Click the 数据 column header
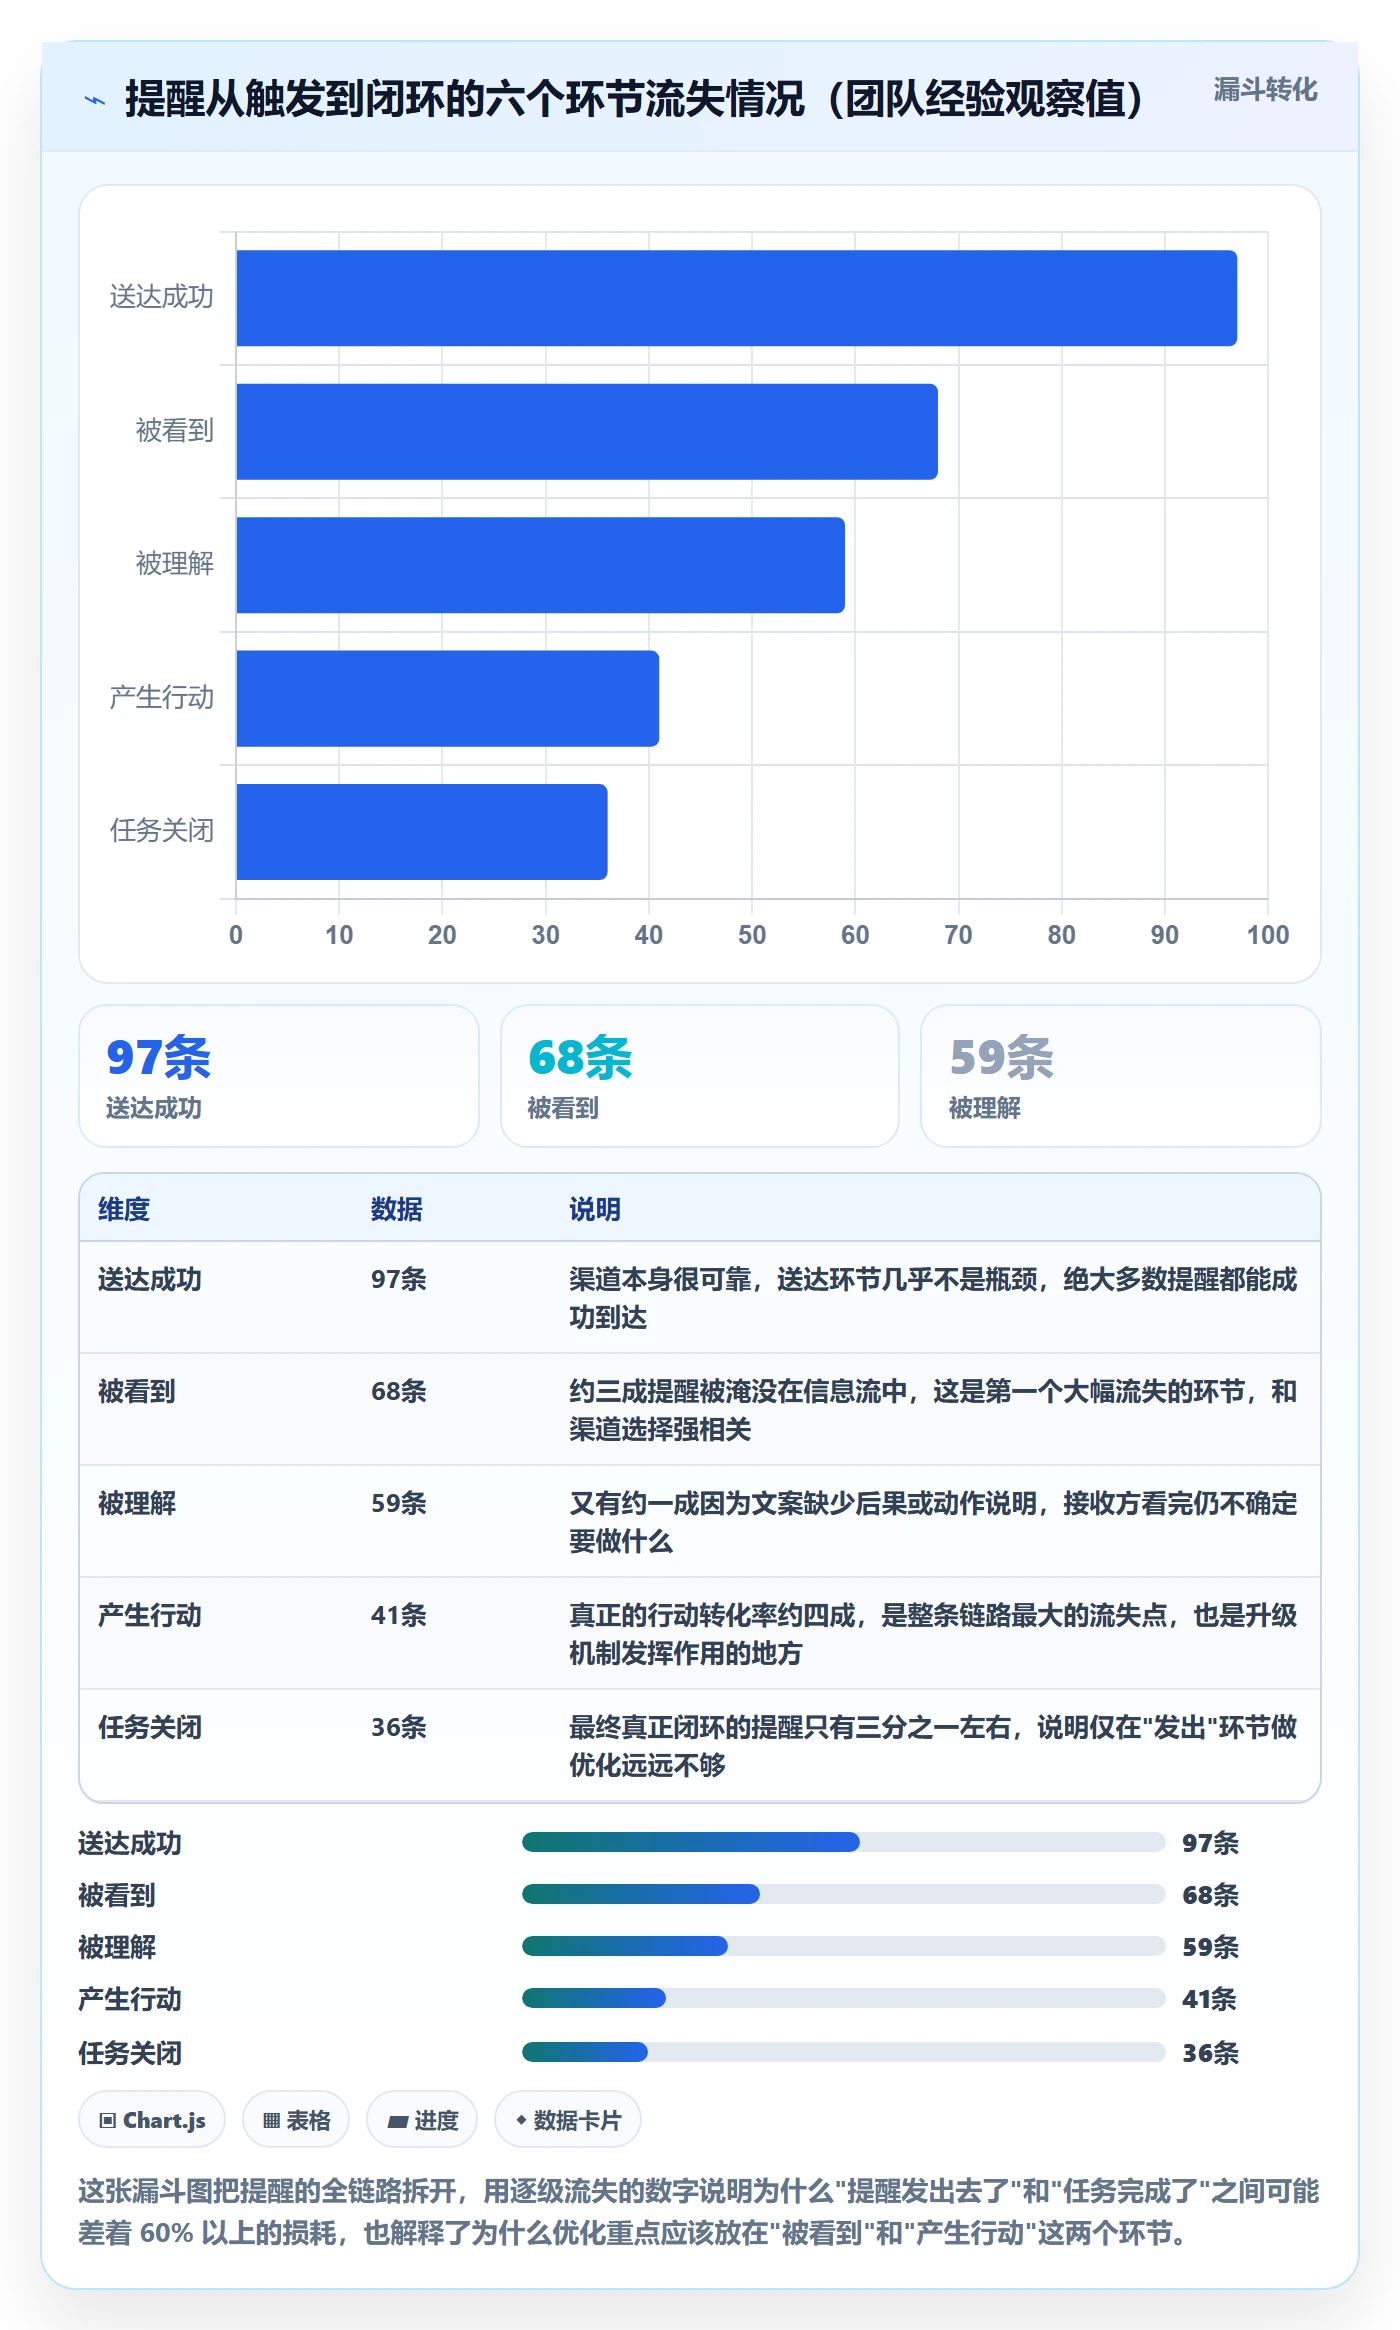Screen dimensions: 1400x2330 397,1209
